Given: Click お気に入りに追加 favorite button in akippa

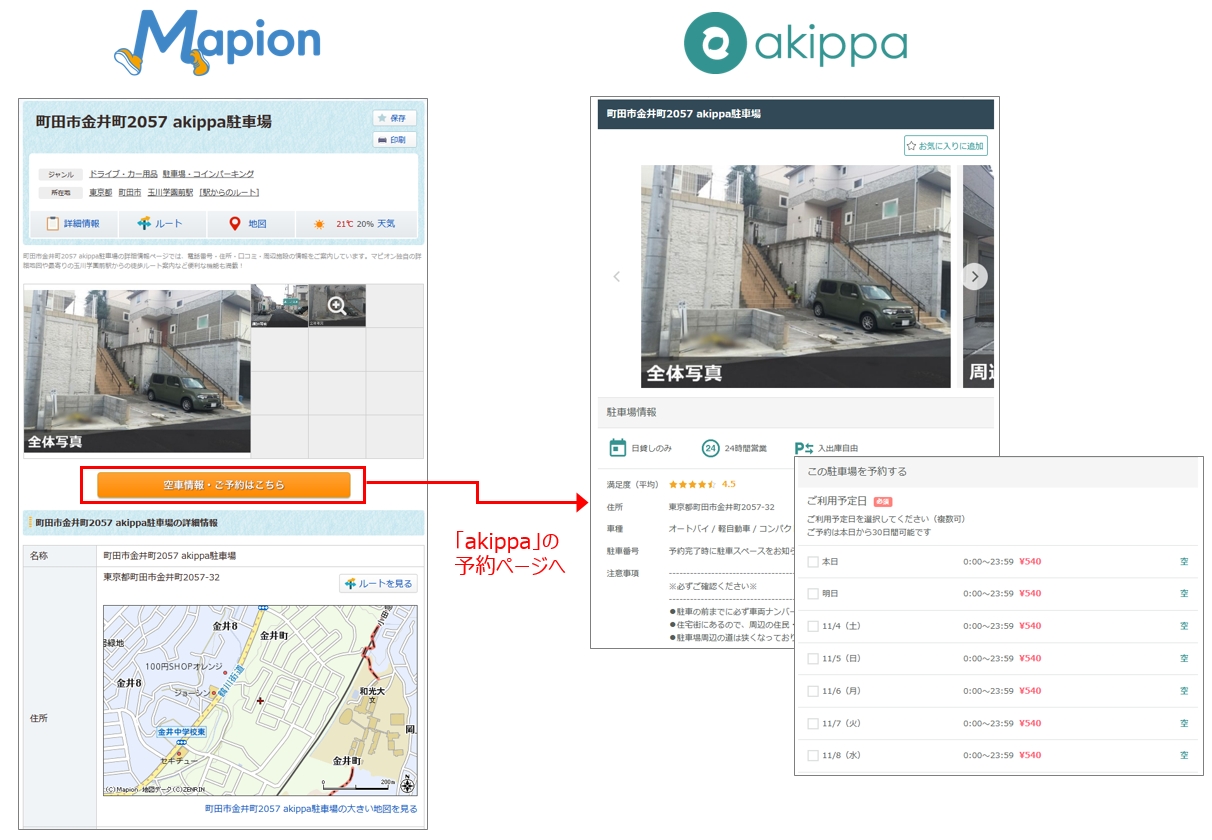Looking at the screenshot, I should click(946, 146).
